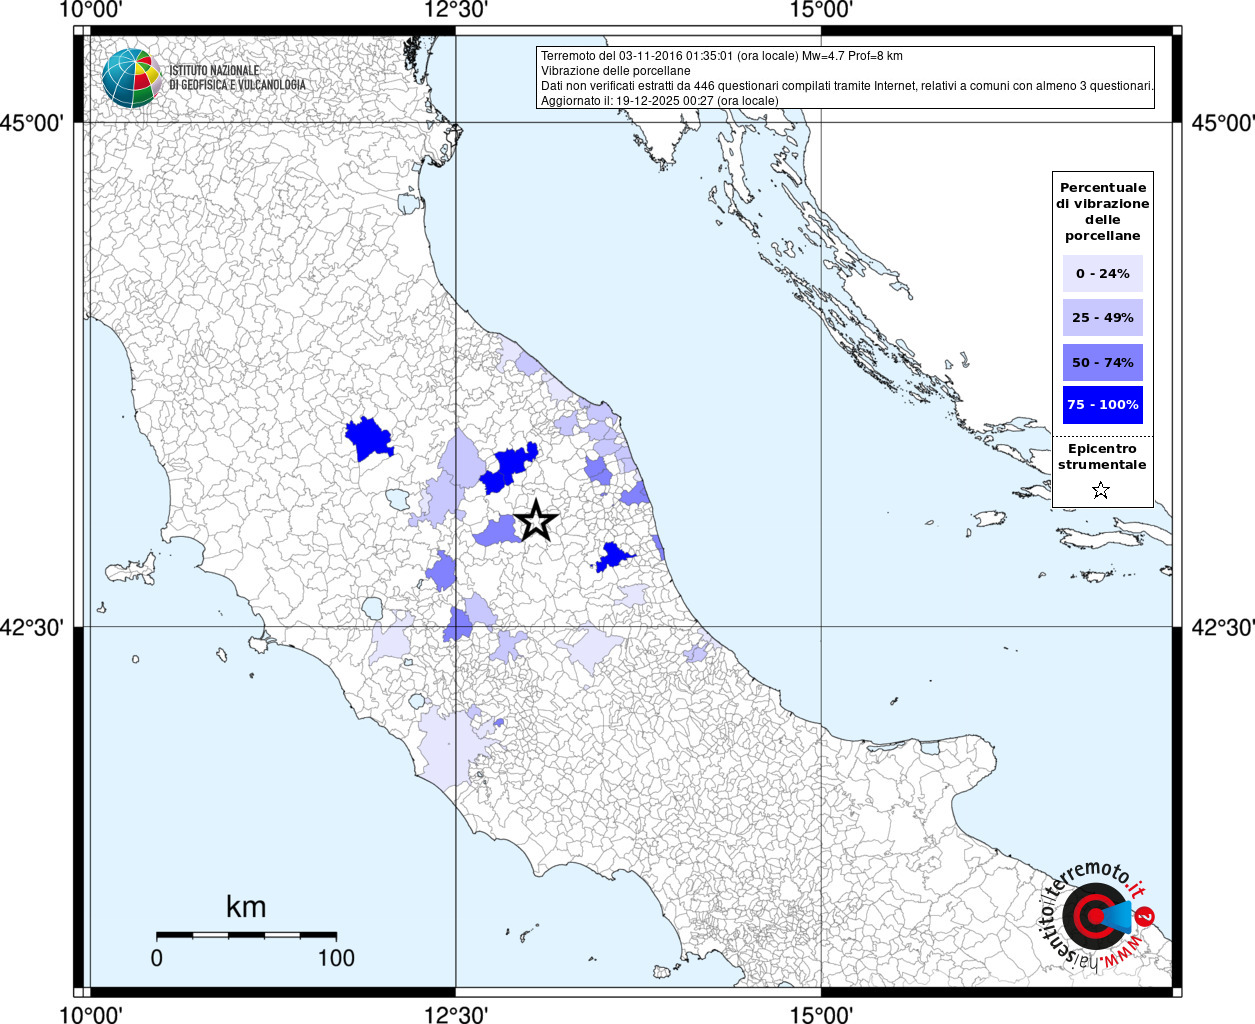Click the 'Aggiornato il: 19-12-2025' line
Screen dimensions: 1255x1024
coord(659,100)
